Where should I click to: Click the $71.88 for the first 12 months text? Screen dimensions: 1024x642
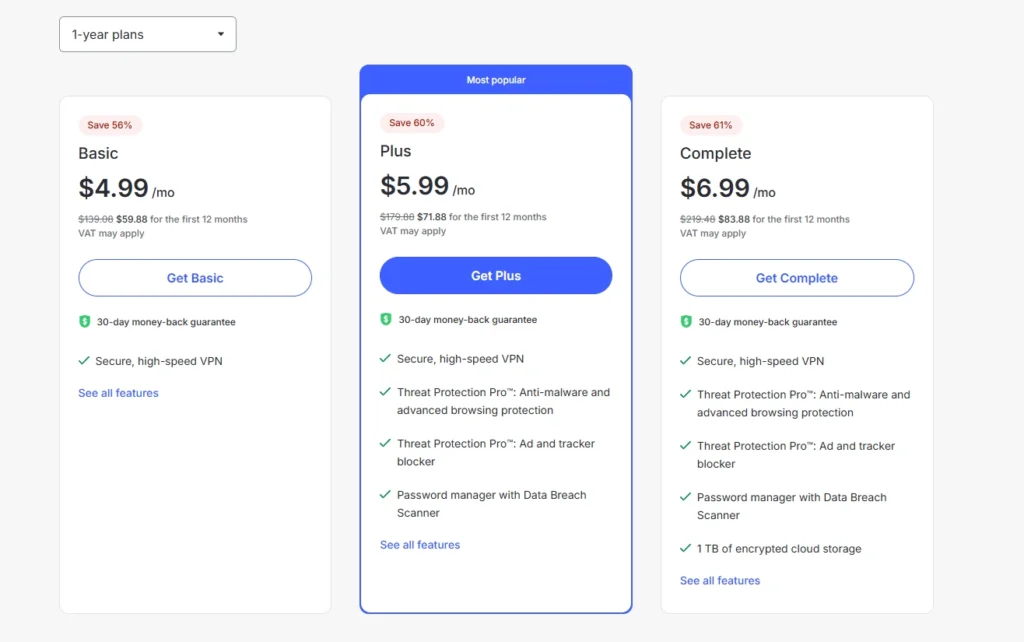coord(482,217)
